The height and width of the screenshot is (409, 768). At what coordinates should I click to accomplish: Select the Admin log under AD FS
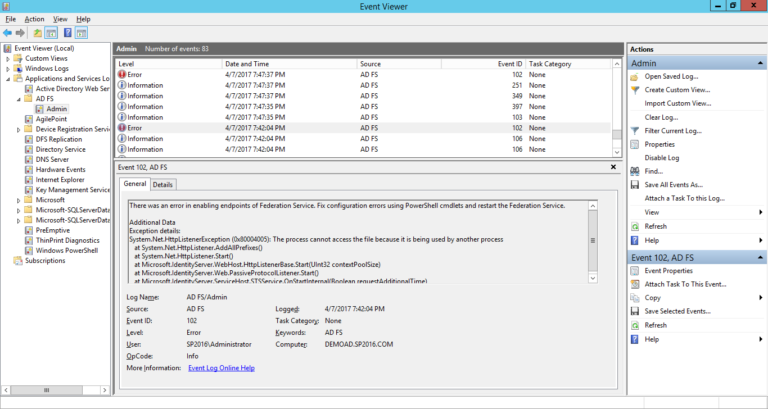[x=57, y=109]
